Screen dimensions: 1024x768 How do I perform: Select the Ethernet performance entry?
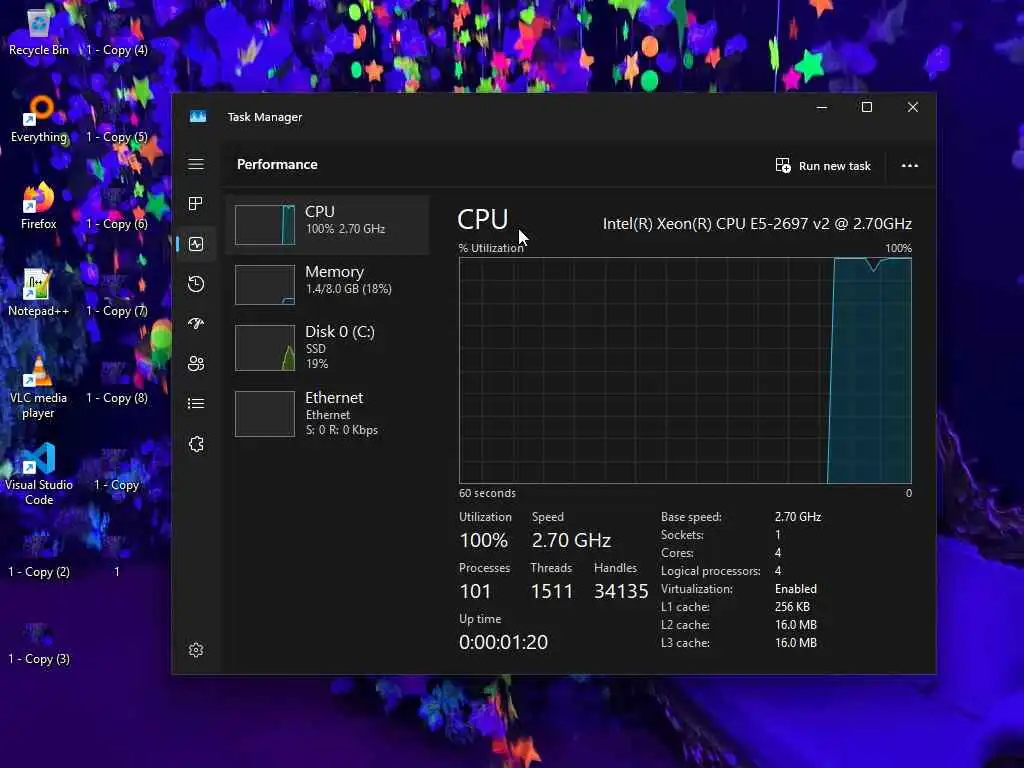tap(327, 413)
